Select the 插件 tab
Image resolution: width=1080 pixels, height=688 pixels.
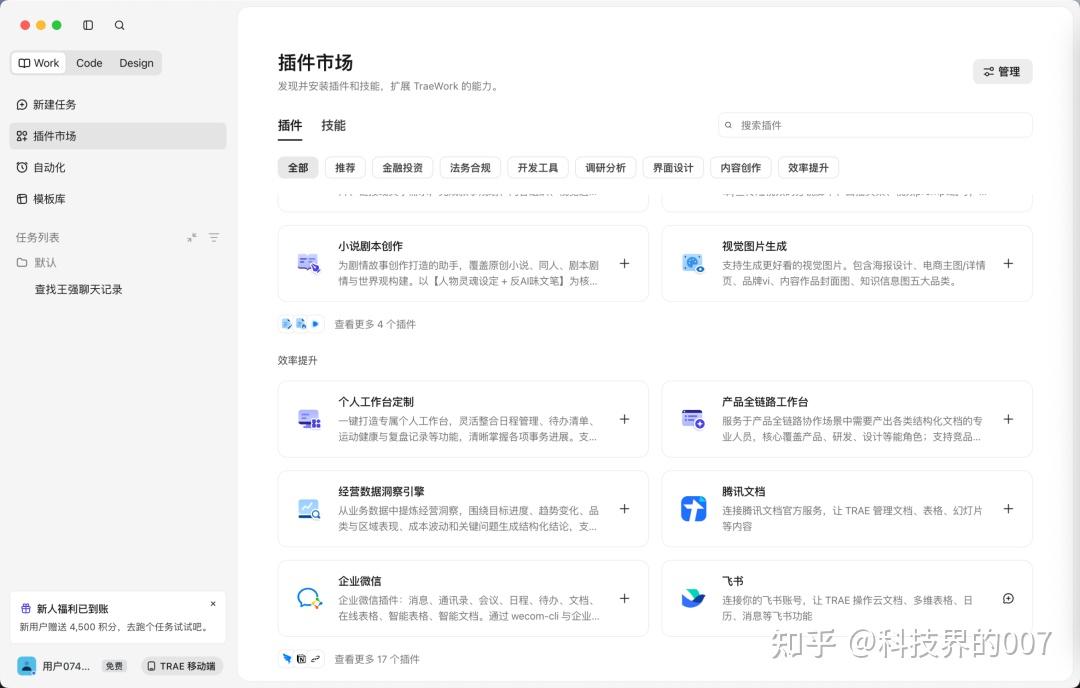click(x=290, y=125)
